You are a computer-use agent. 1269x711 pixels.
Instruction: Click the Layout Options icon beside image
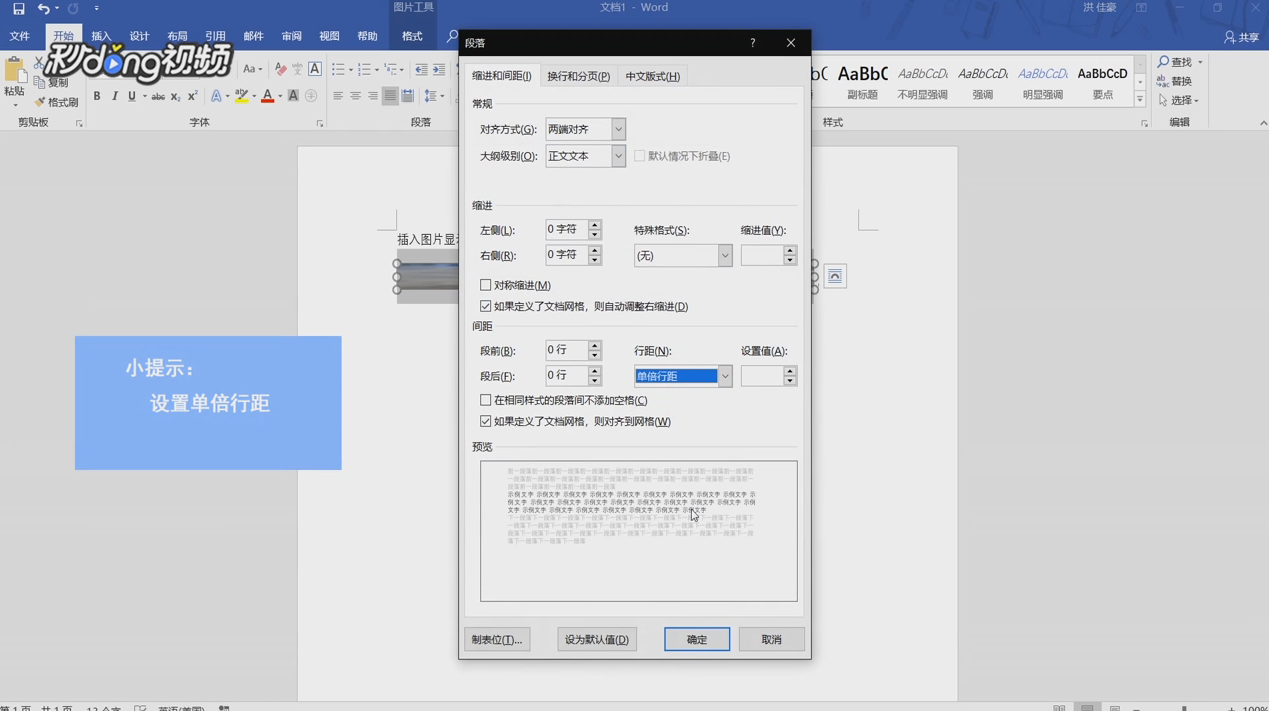coord(835,276)
